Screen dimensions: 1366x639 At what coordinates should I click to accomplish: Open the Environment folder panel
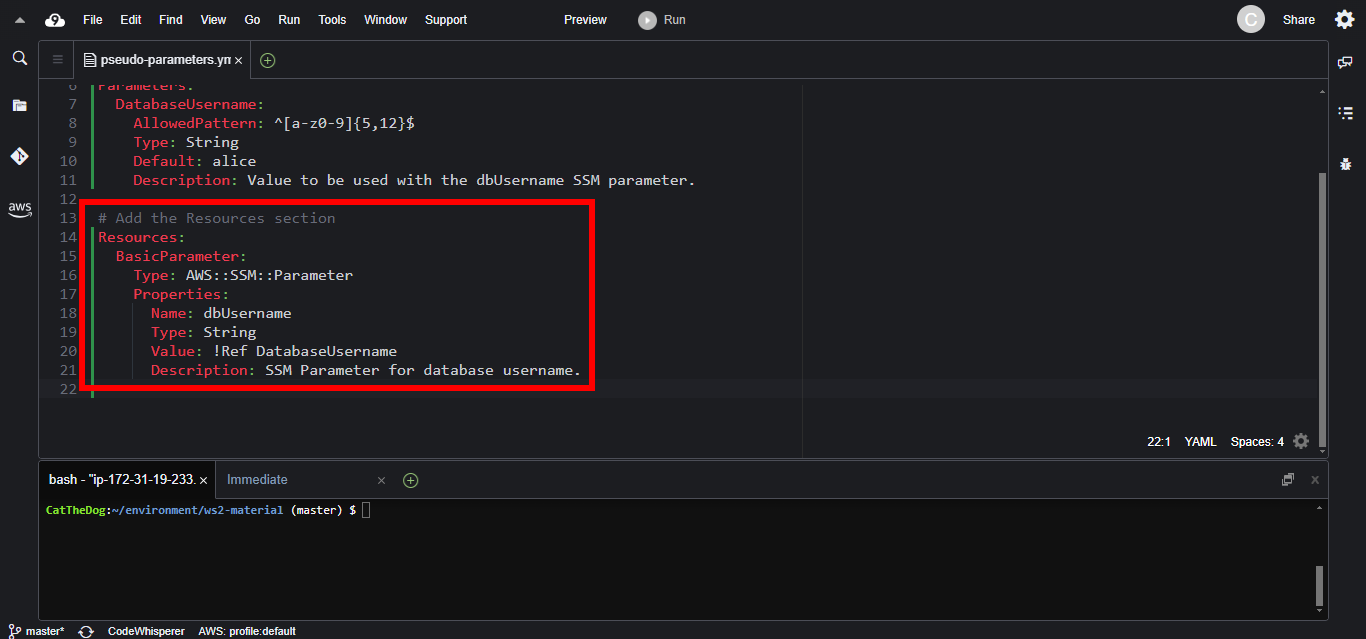point(19,105)
